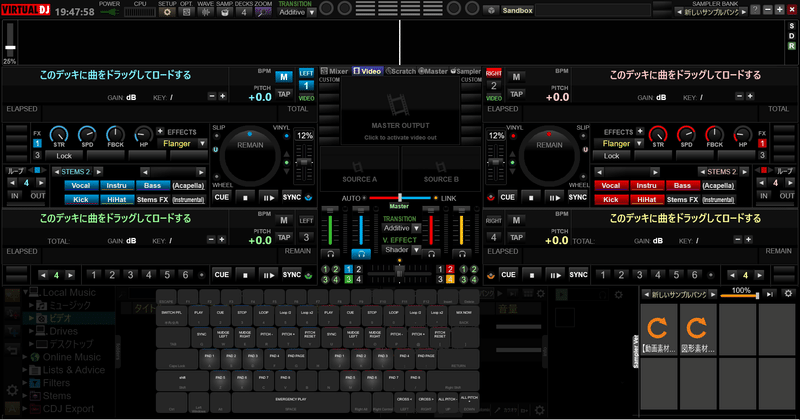Viewport: 800px width, 420px height.
Task: Stop deck 1 with square button
Action: [x=245, y=197]
